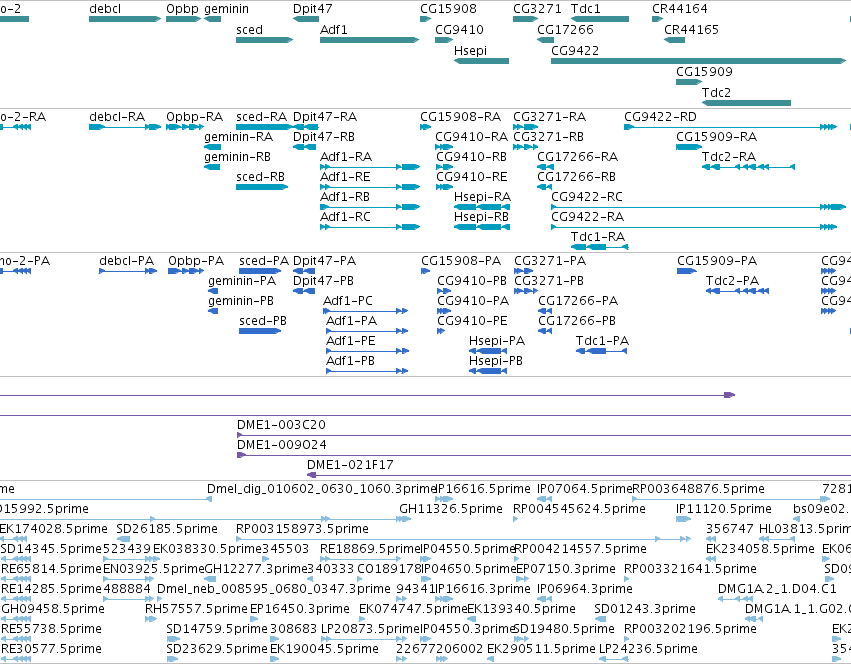851x664 pixels.
Task: Click the Hsepi-RA transcript label
Action: pos(482,197)
